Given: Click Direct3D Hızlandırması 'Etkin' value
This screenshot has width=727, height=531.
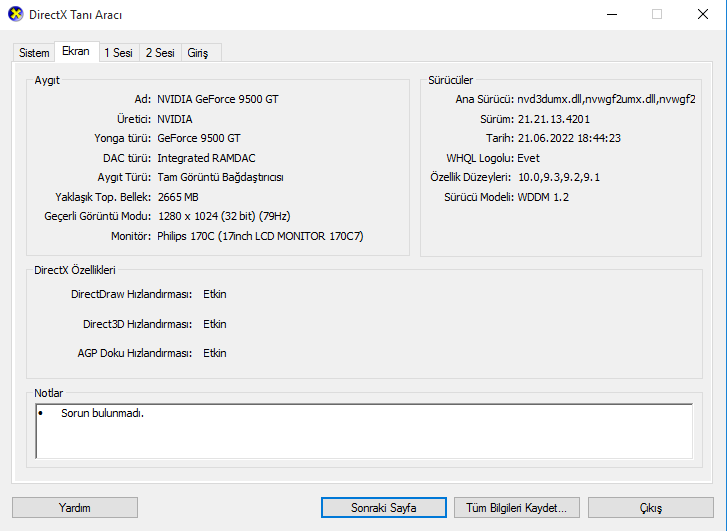Looking at the screenshot, I should pyautogui.click(x=215, y=324).
